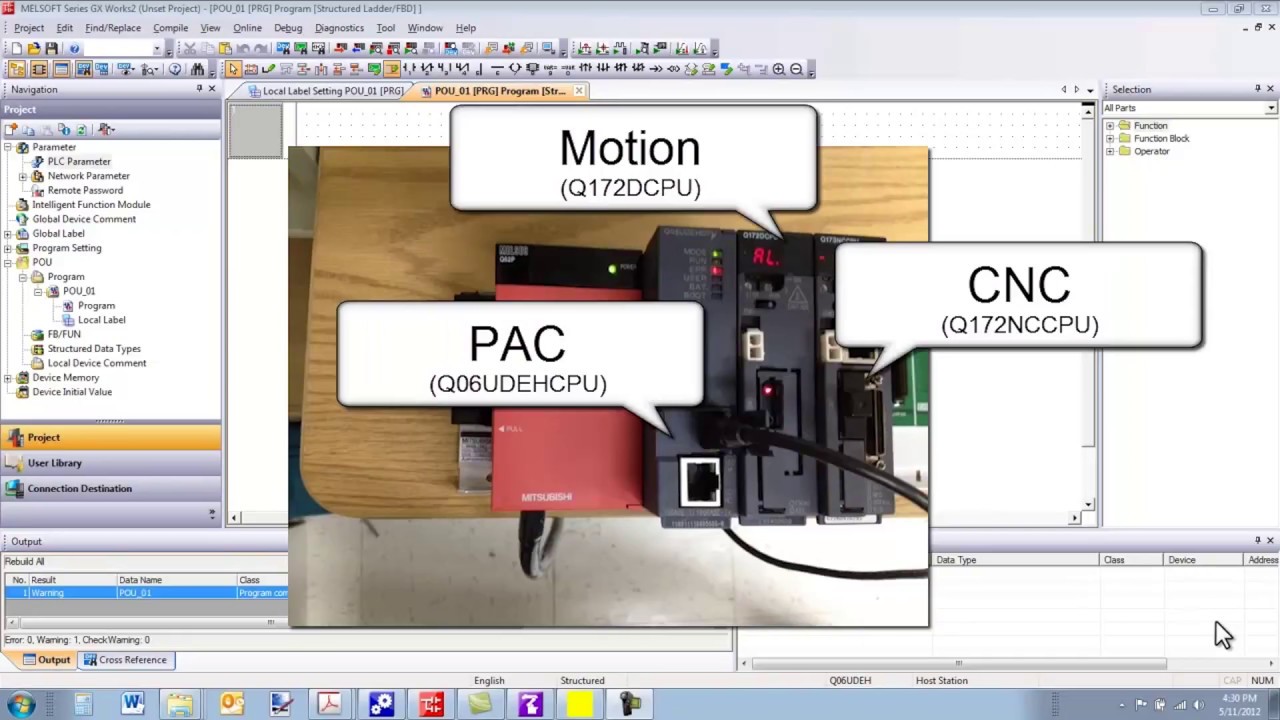This screenshot has height=720, width=1280.
Task: Click the green pencil write mode icon
Action: pyautogui.click(x=268, y=69)
